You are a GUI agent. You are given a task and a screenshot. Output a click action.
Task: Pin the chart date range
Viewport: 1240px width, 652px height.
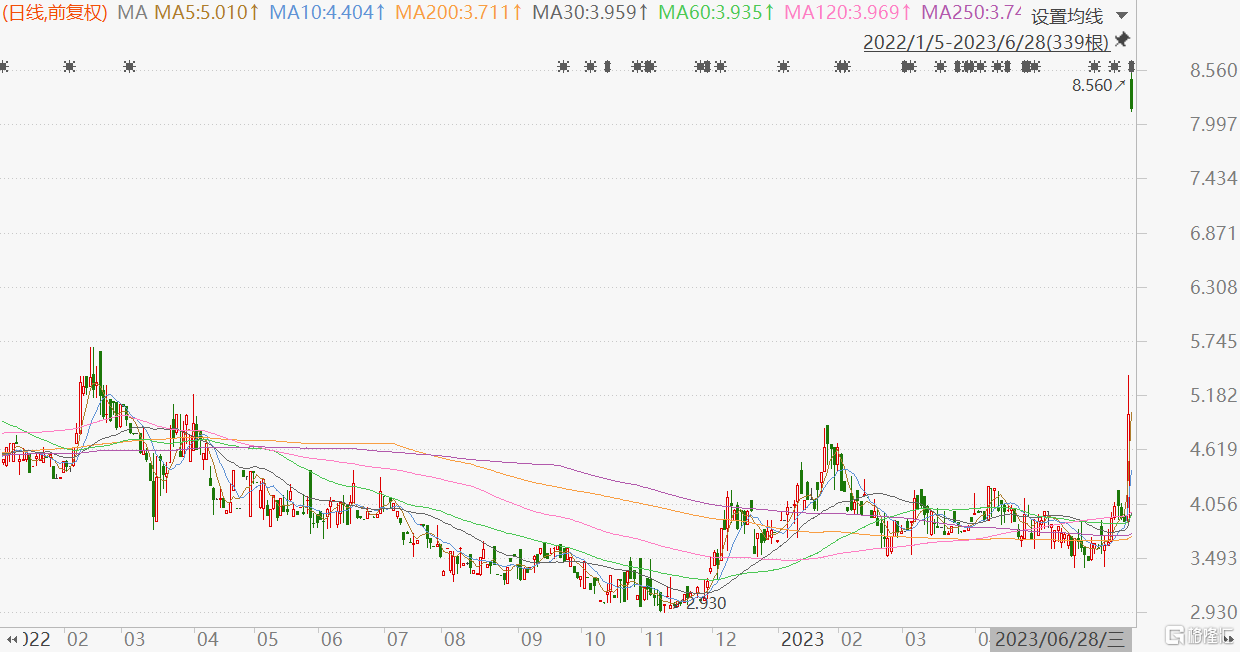1121,40
